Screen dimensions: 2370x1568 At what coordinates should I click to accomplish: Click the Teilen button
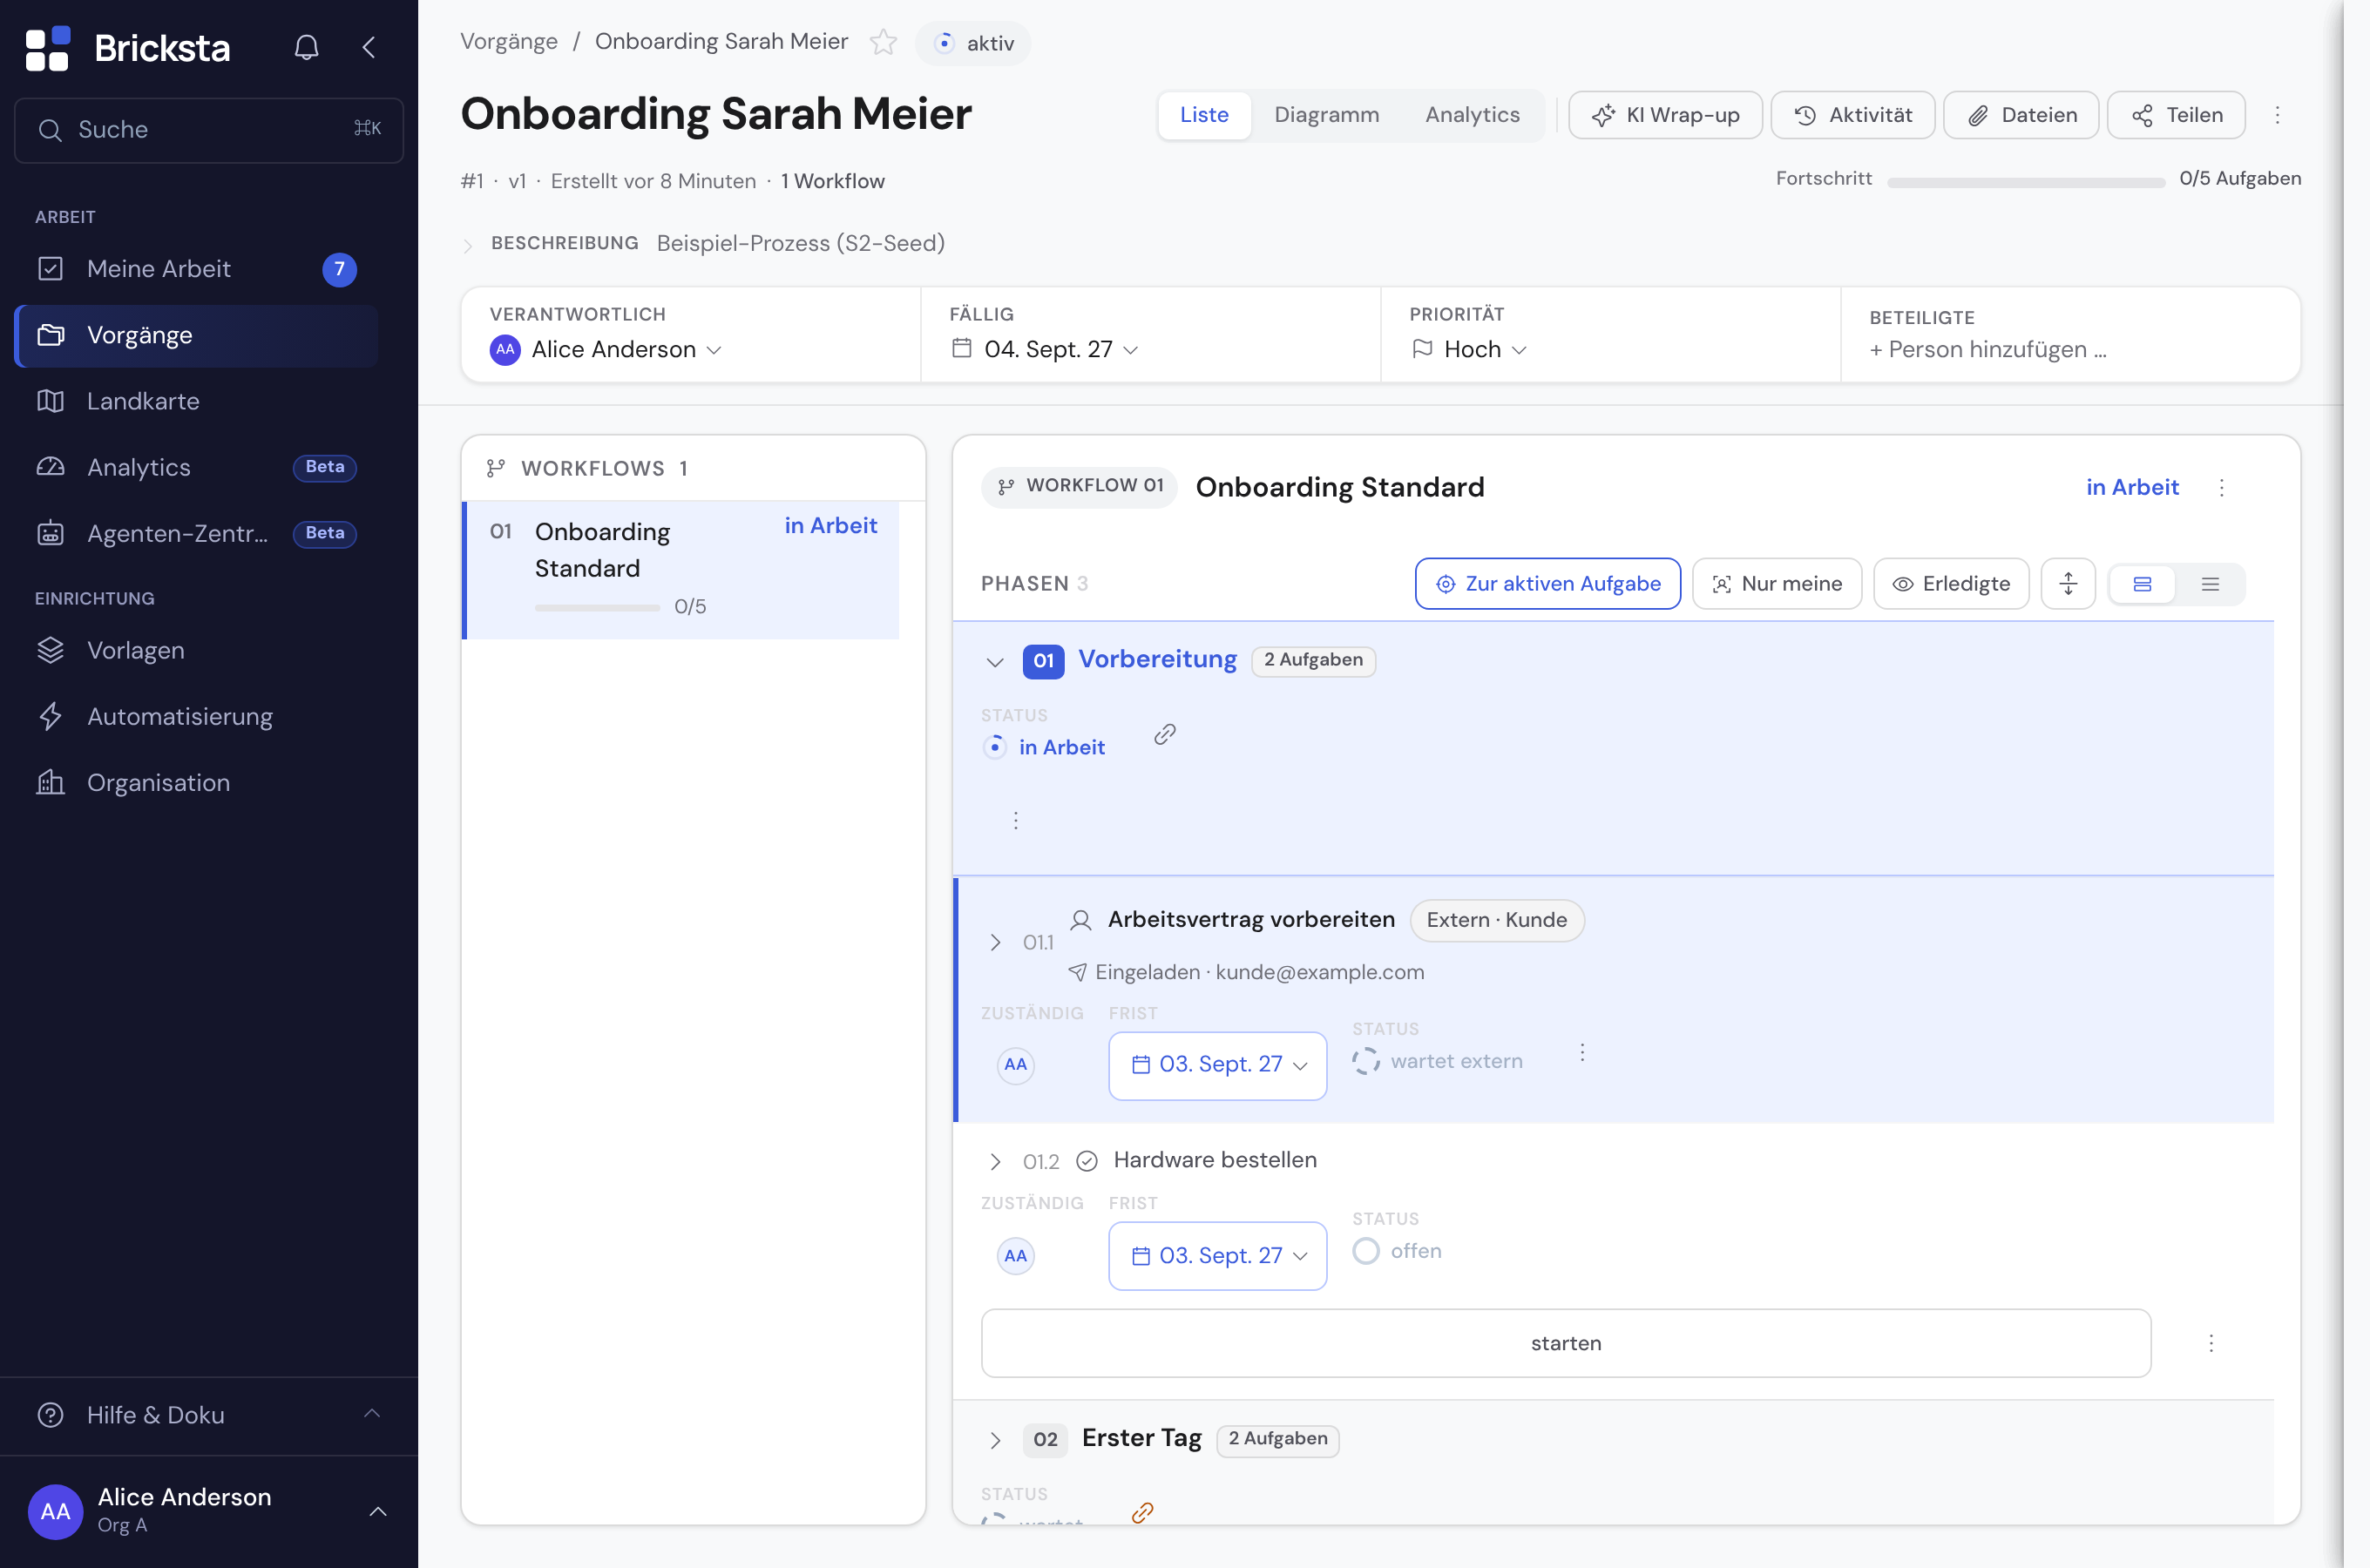pyautogui.click(x=2176, y=115)
